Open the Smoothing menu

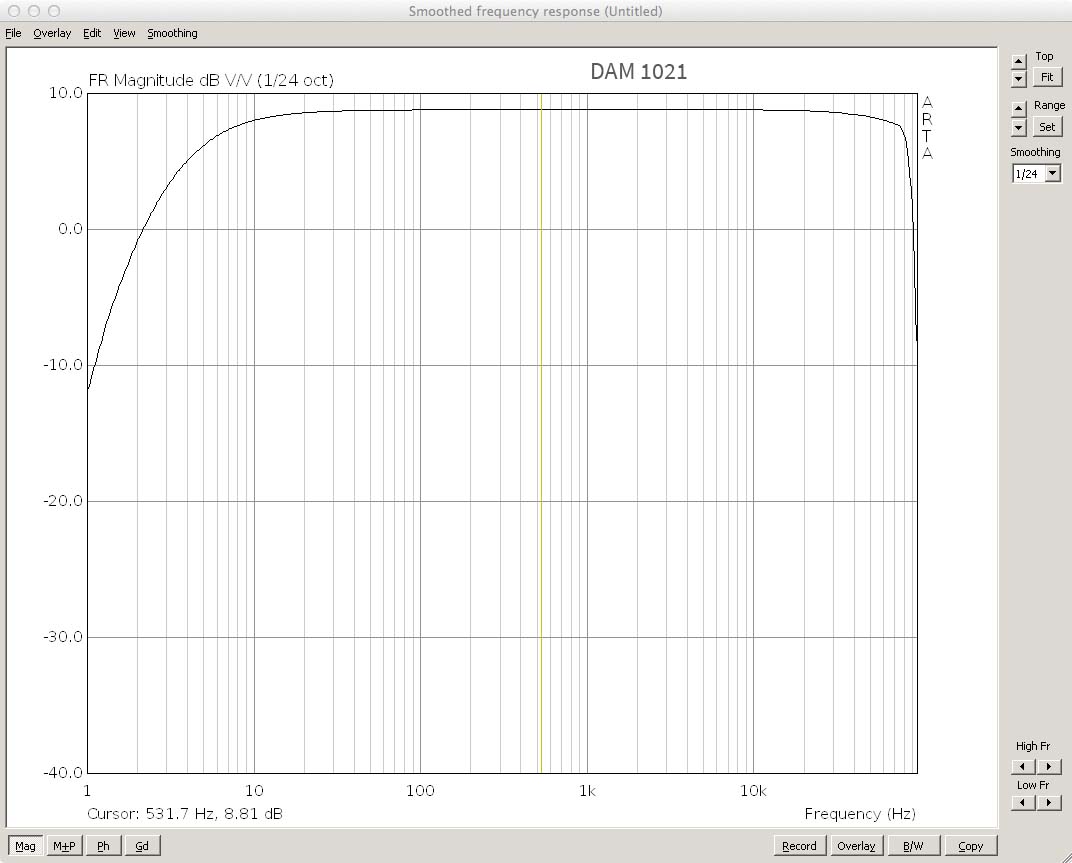point(172,33)
